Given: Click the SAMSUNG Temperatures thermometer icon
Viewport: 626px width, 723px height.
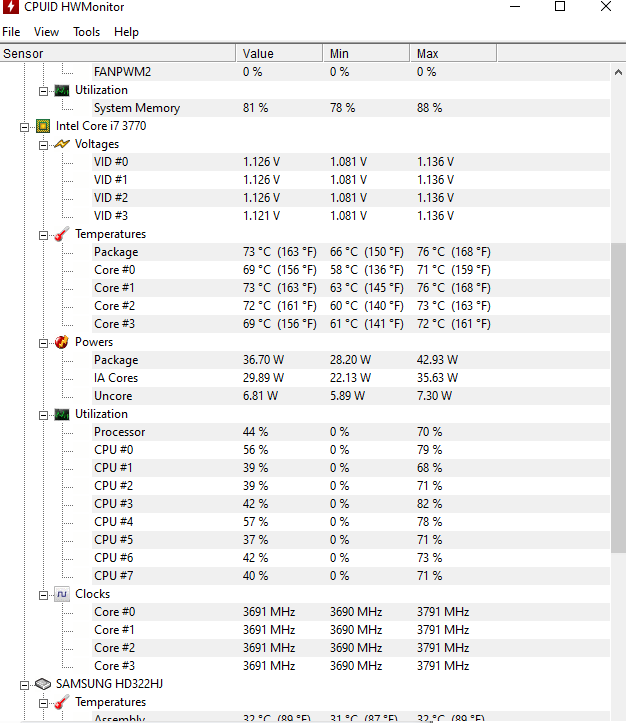Looking at the screenshot, I should coord(62,702).
